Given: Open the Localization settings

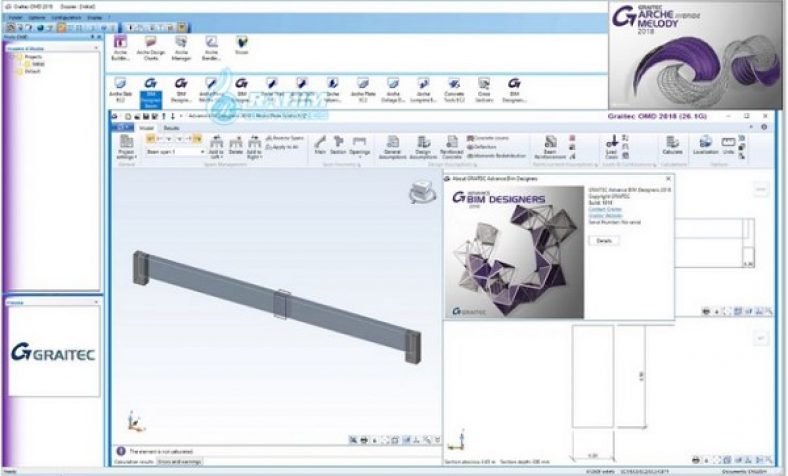Looking at the screenshot, I should [x=706, y=145].
